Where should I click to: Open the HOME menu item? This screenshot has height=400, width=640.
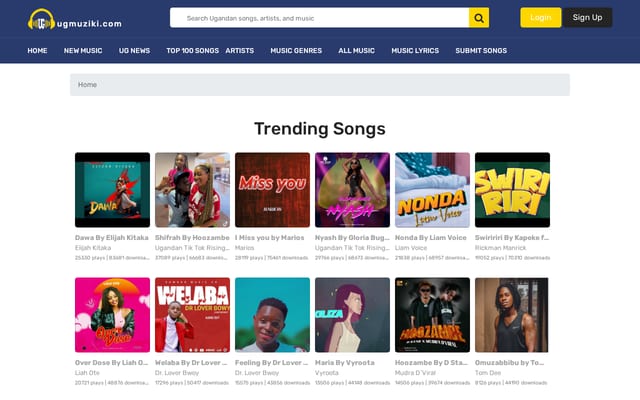point(37,51)
